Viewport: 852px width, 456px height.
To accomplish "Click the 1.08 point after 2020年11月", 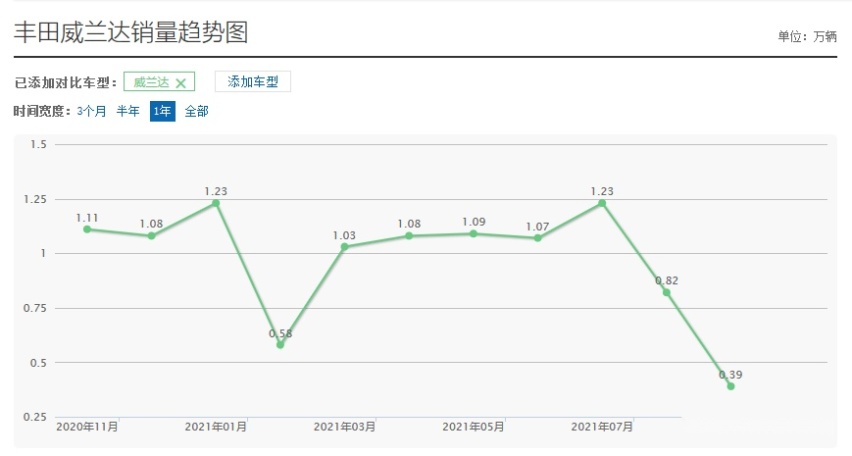I will coord(152,236).
